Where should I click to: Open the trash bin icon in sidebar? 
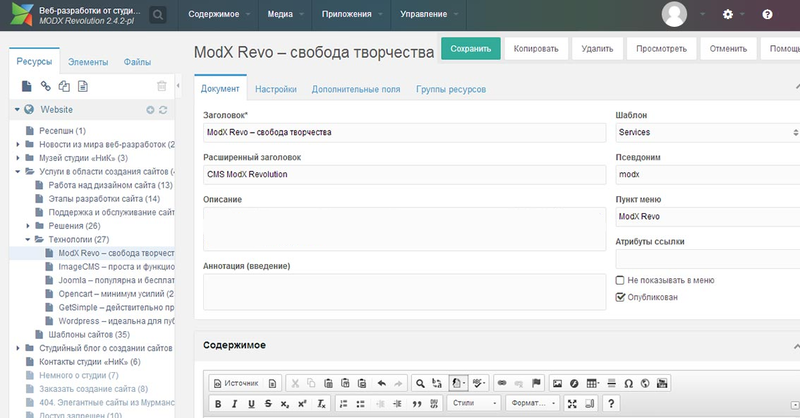point(162,87)
